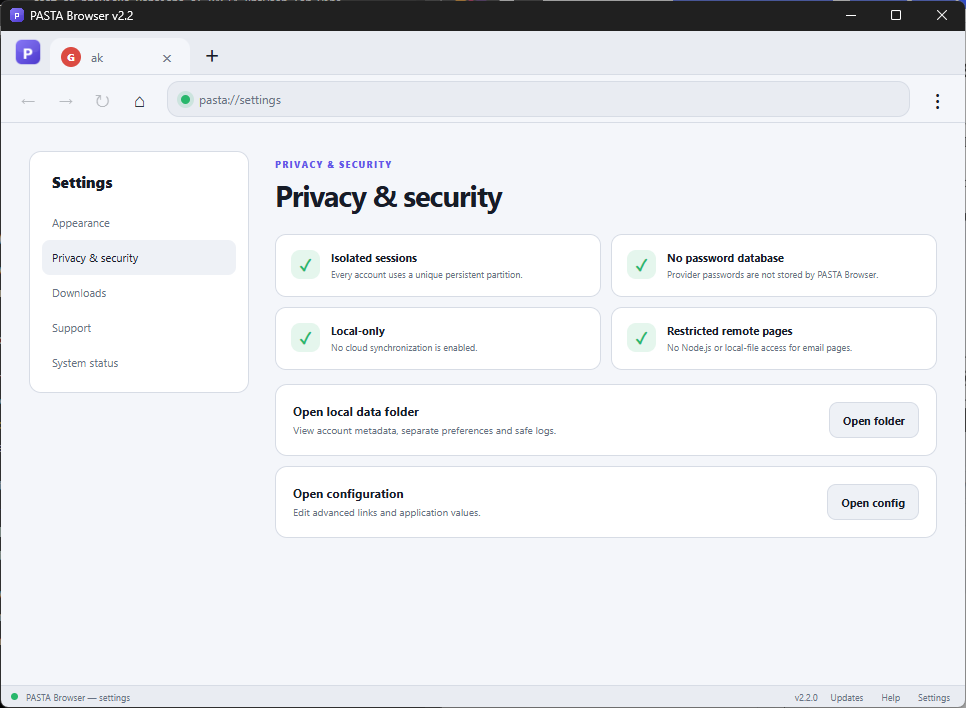Click 'Open local data folder' heading

tap(355, 412)
